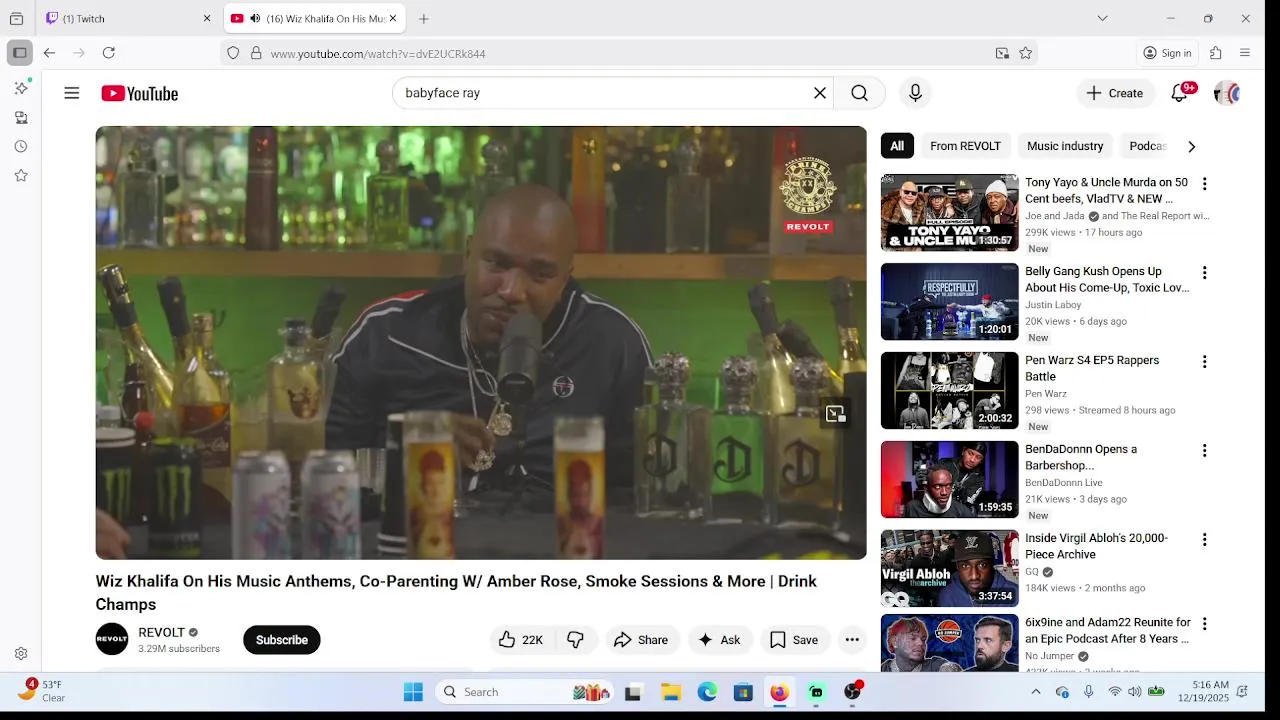Image resolution: width=1280 pixels, height=720 pixels.
Task: Close the Twitch tab
Action: click(x=207, y=18)
